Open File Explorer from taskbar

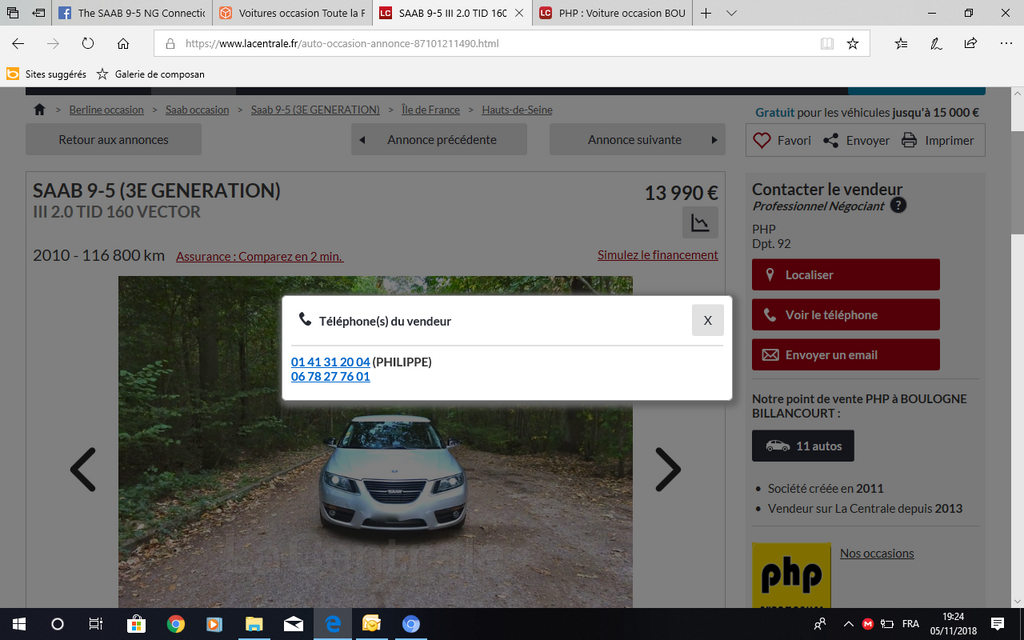click(254, 624)
